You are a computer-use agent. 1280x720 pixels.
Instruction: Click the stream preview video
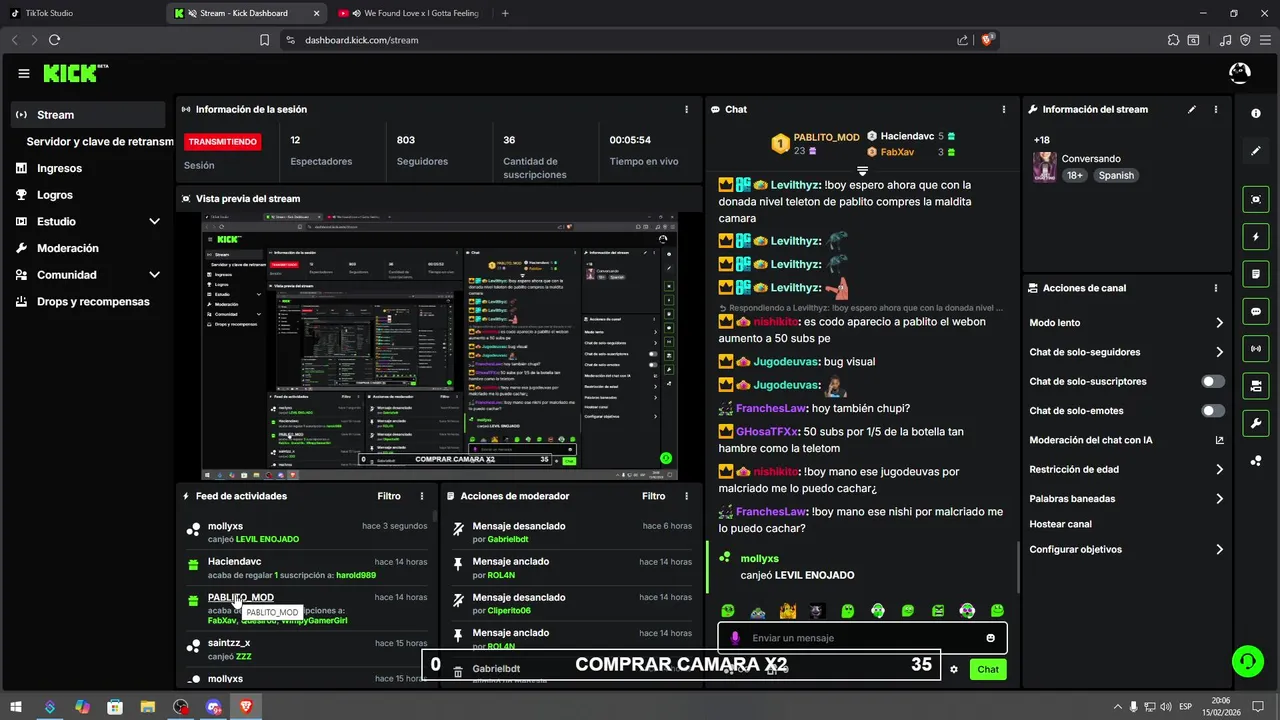(x=439, y=346)
